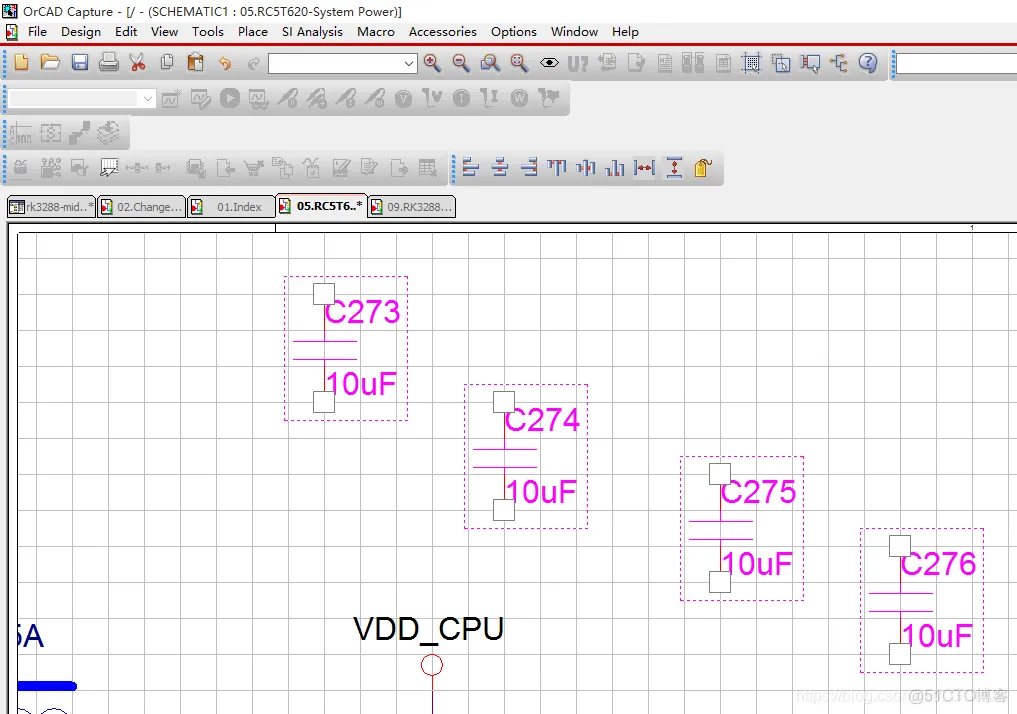Zoom to fit all objects
The image size is (1017, 714).
pyautogui.click(x=519, y=62)
